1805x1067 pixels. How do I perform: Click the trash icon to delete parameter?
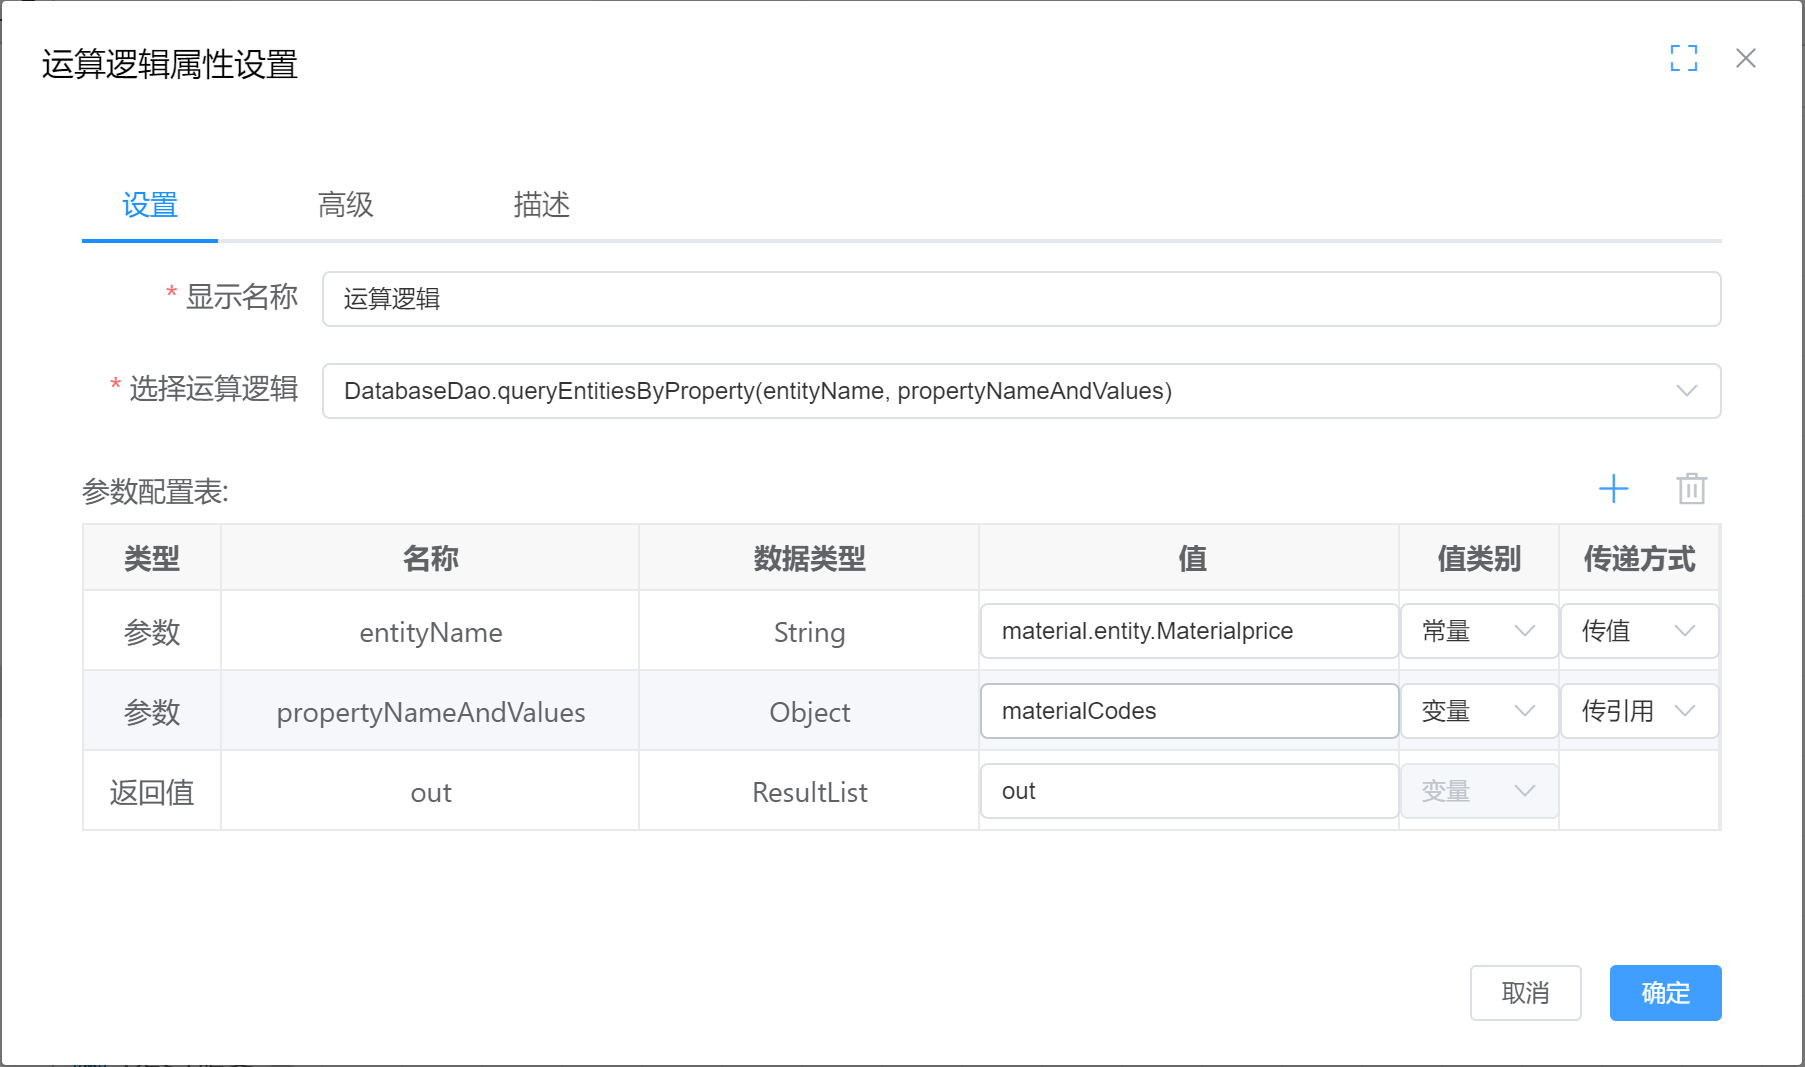tap(1691, 489)
